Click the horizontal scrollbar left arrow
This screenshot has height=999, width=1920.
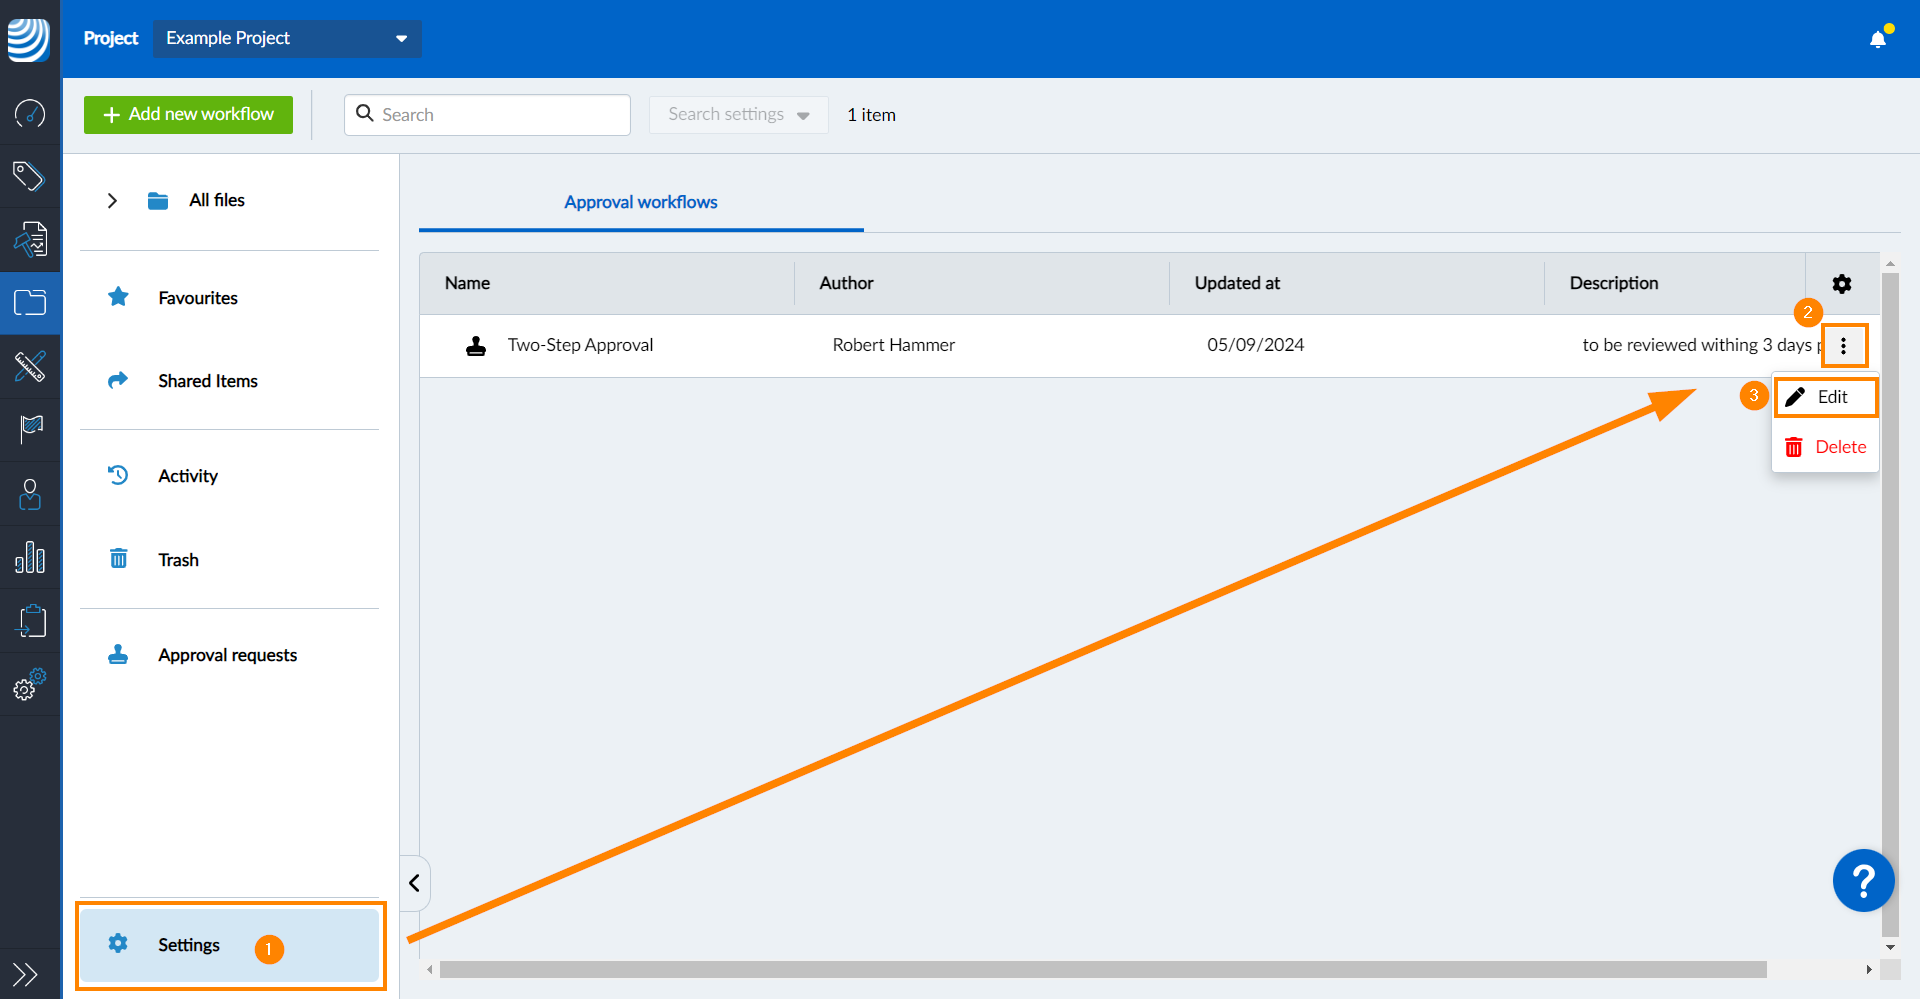[430, 969]
